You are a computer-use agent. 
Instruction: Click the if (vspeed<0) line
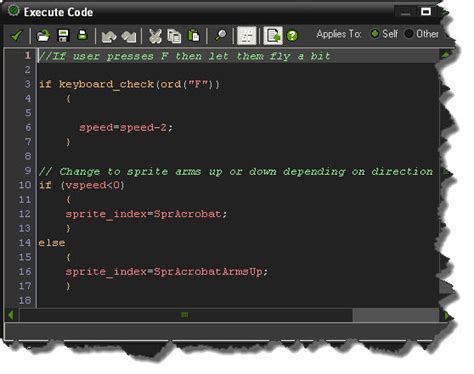pyautogui.click(x=82, y=185)
